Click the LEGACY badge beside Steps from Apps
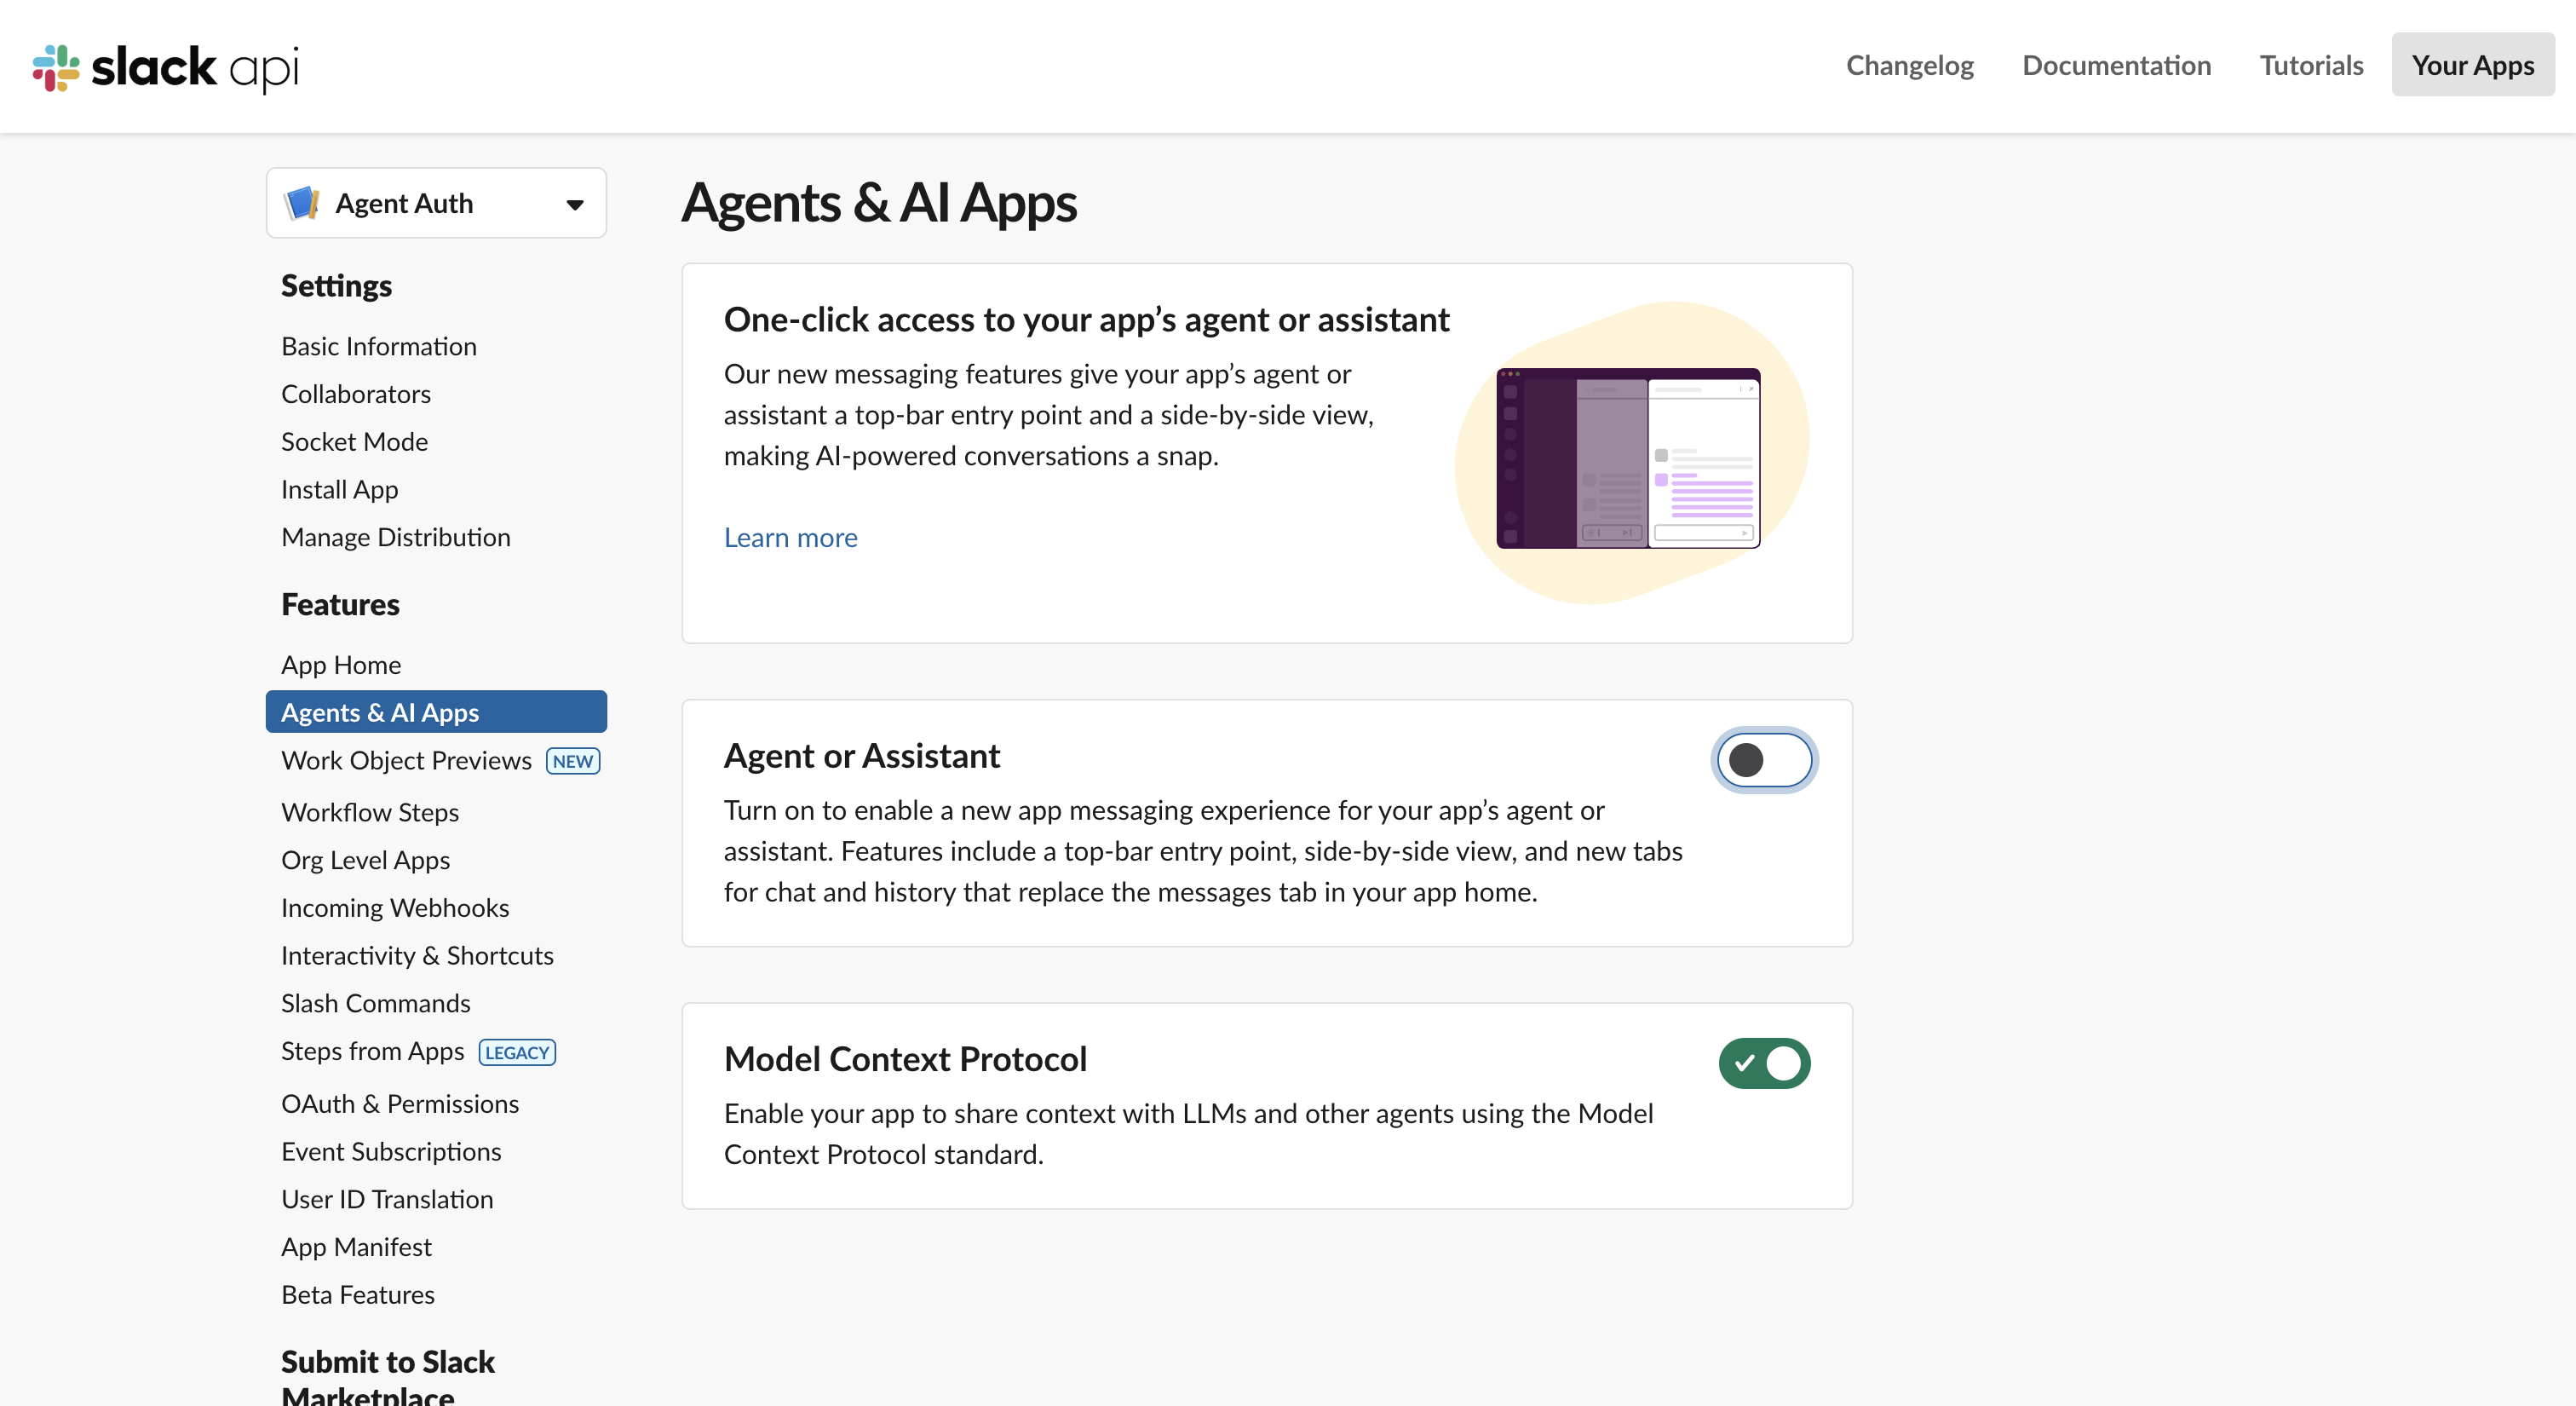The width and height of the screenshot is (2576, 1406). [x=517, y=1052]
